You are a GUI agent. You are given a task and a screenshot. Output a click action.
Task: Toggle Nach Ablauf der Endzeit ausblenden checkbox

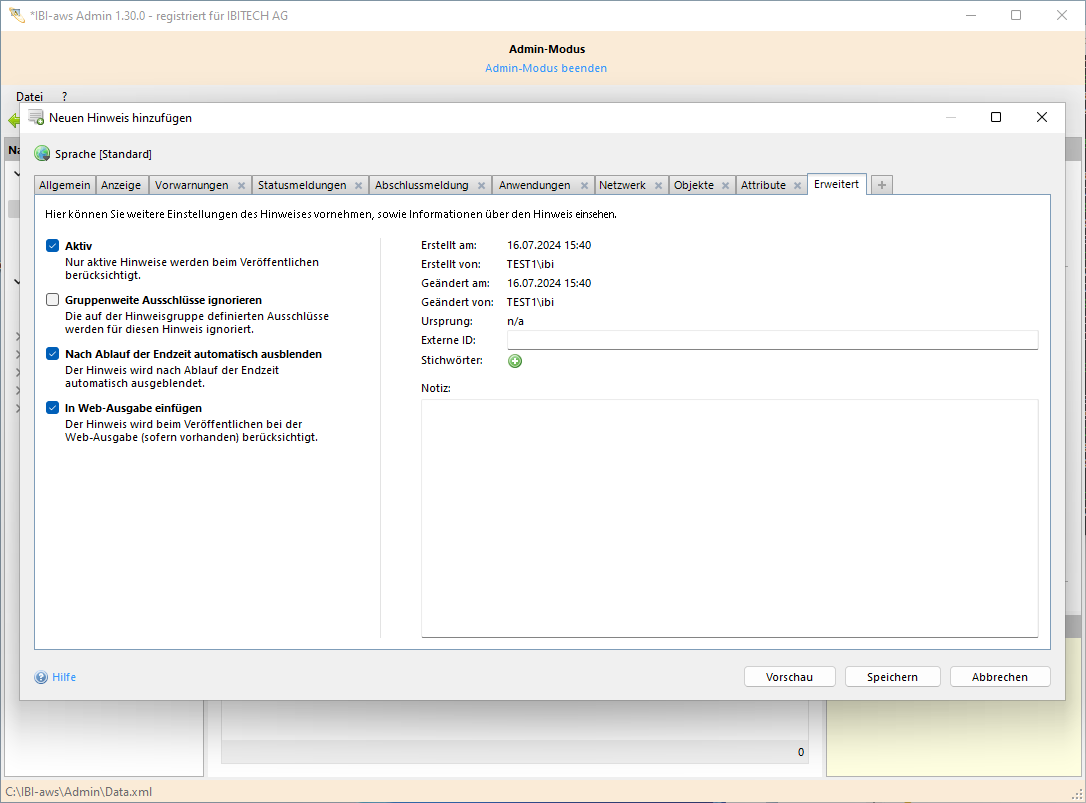(x=53, y=354)
